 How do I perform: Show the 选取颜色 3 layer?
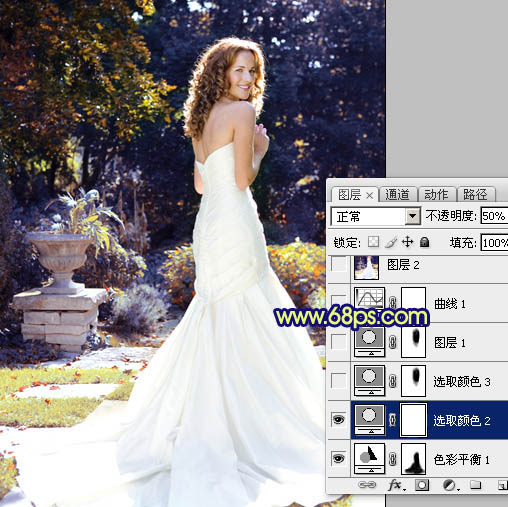pos(338,380)
